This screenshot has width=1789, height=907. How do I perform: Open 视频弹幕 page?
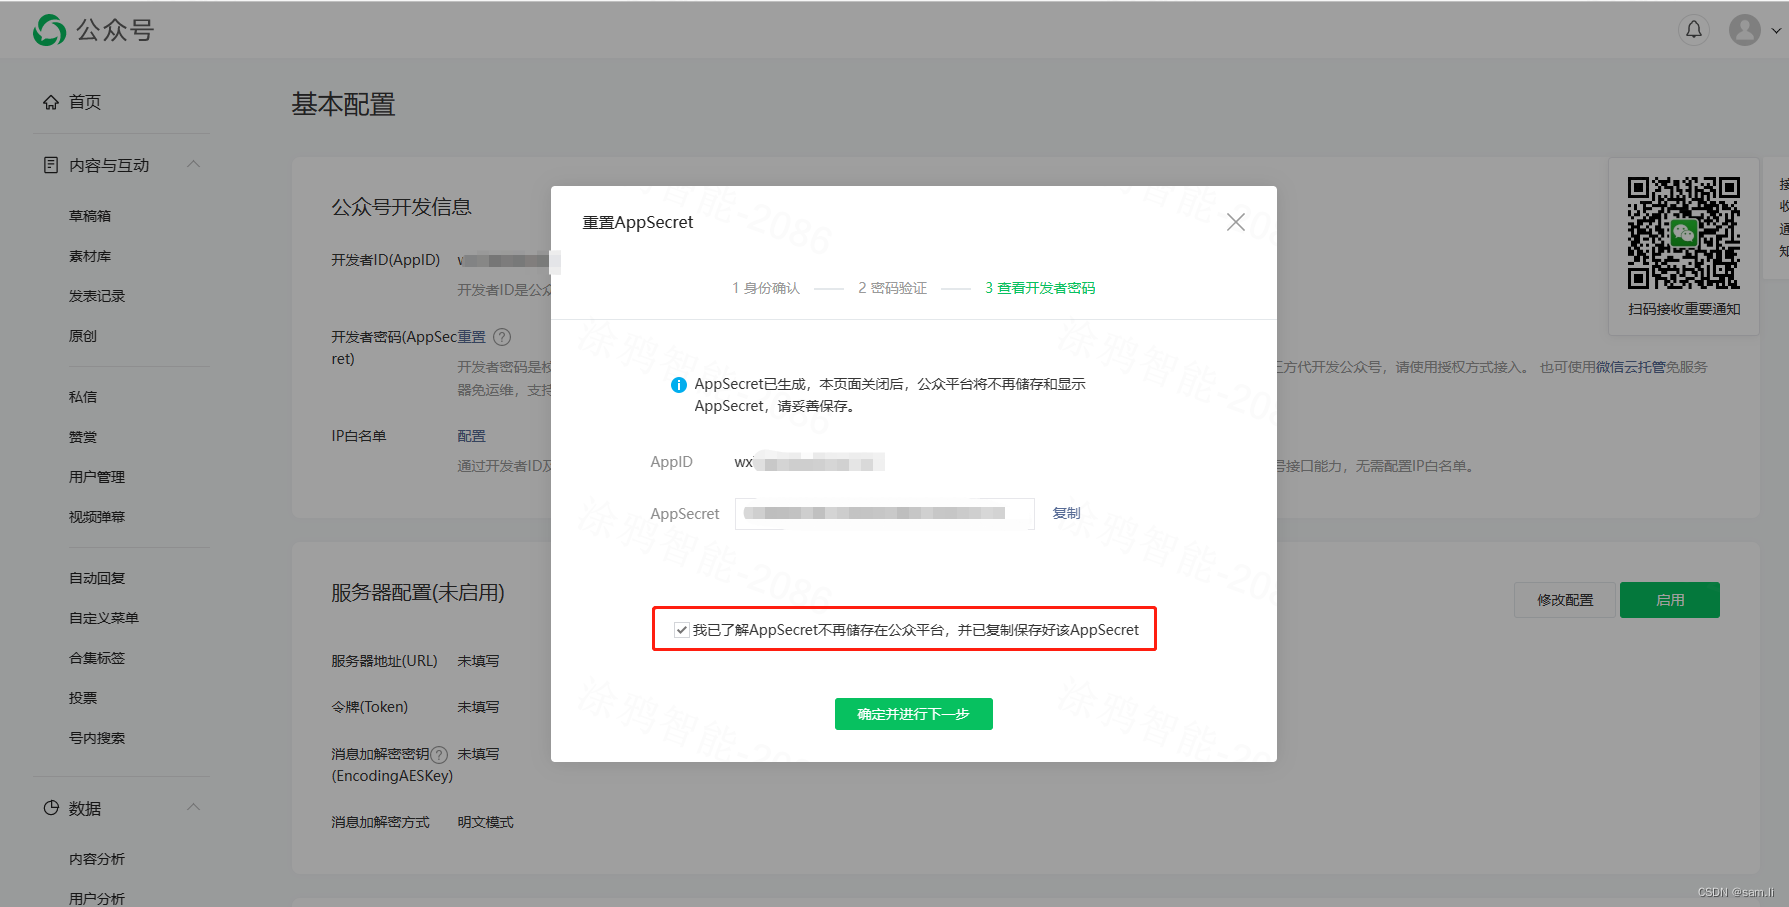pos(97,517)
